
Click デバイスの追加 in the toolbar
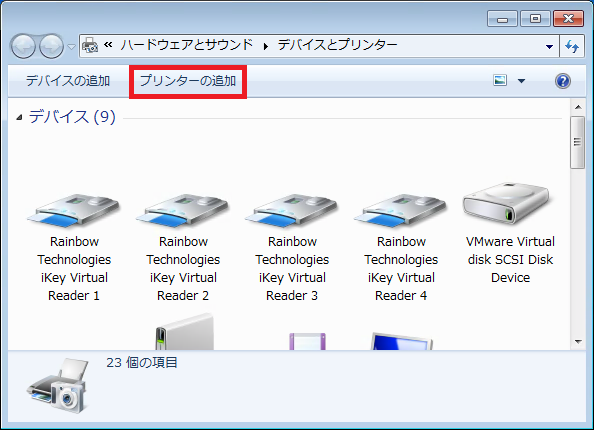point(68,81)
